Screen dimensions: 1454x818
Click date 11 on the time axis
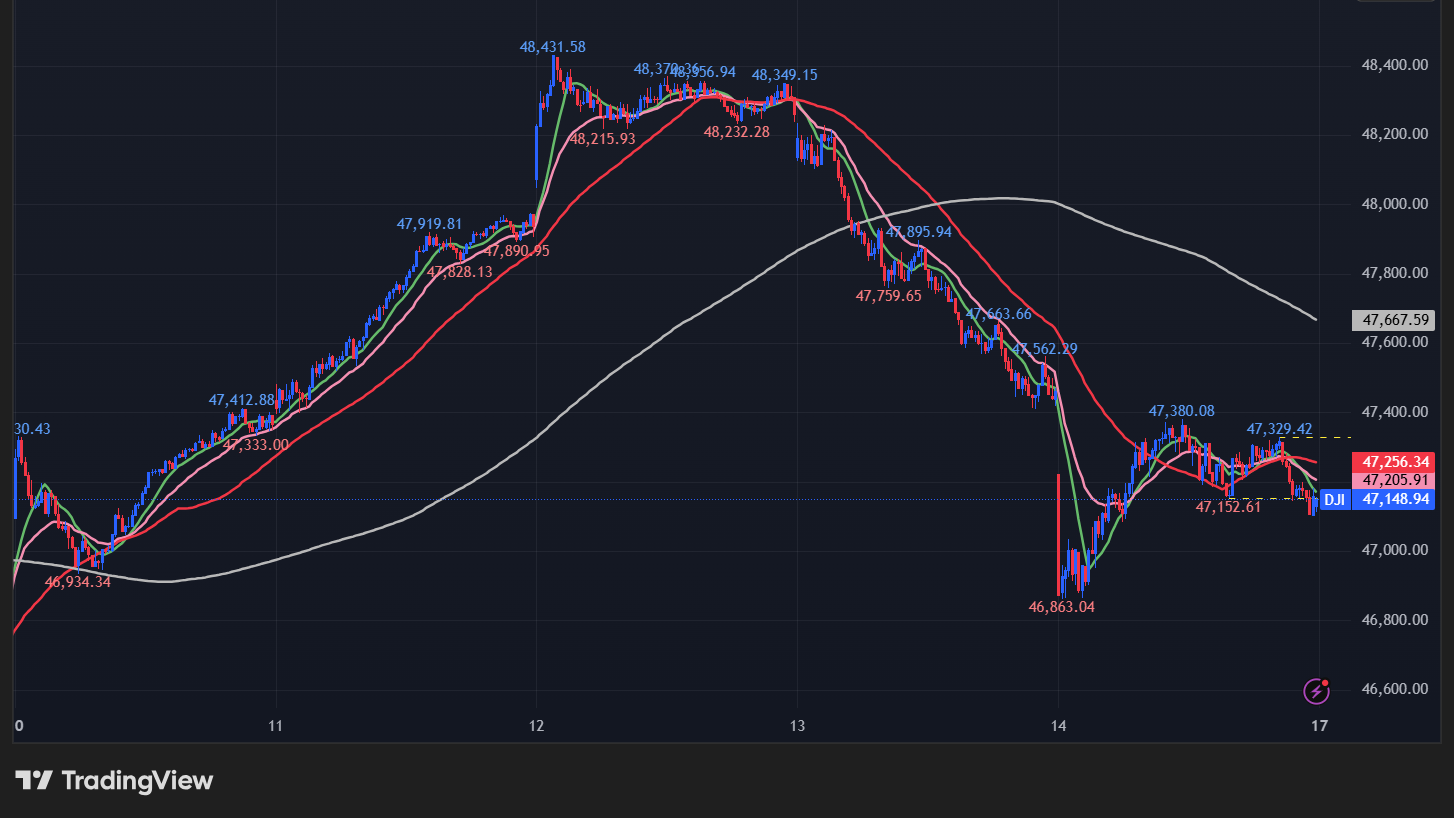tap(276, 725)
